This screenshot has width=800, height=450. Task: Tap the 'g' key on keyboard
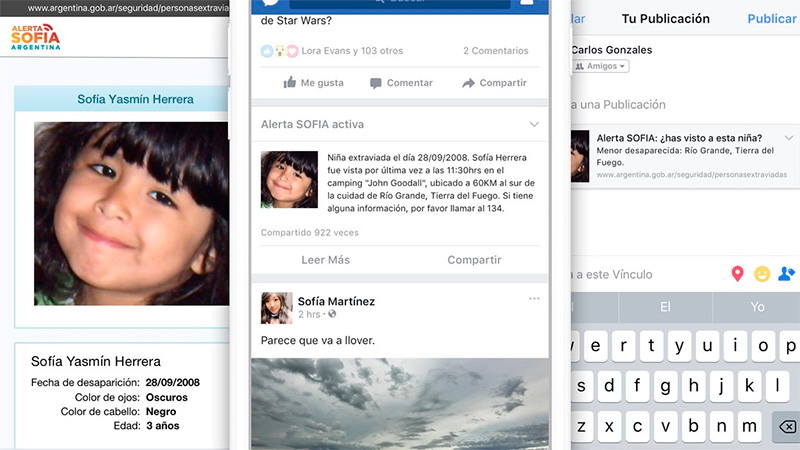coord(665,386)
